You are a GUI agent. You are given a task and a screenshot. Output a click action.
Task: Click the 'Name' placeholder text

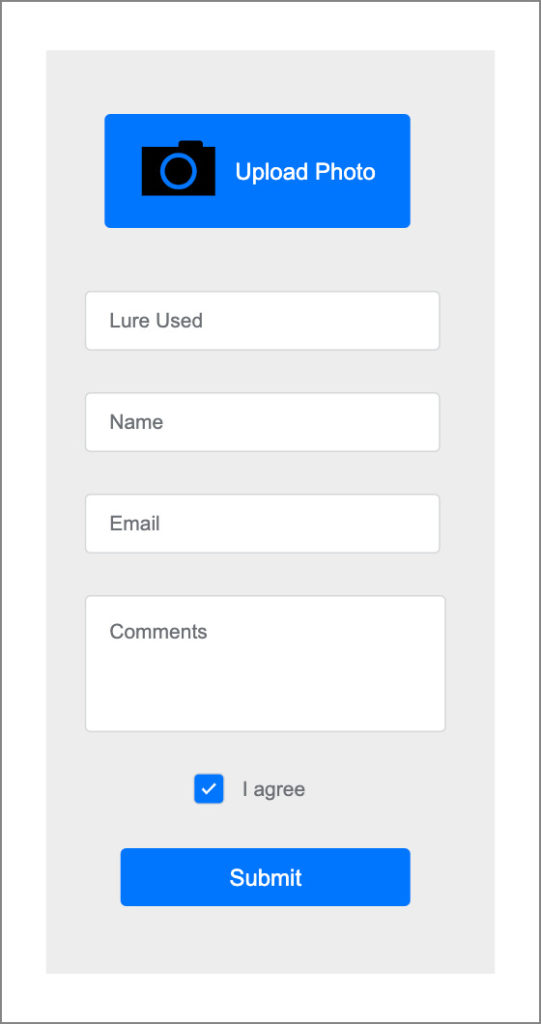tap(136, 422)
